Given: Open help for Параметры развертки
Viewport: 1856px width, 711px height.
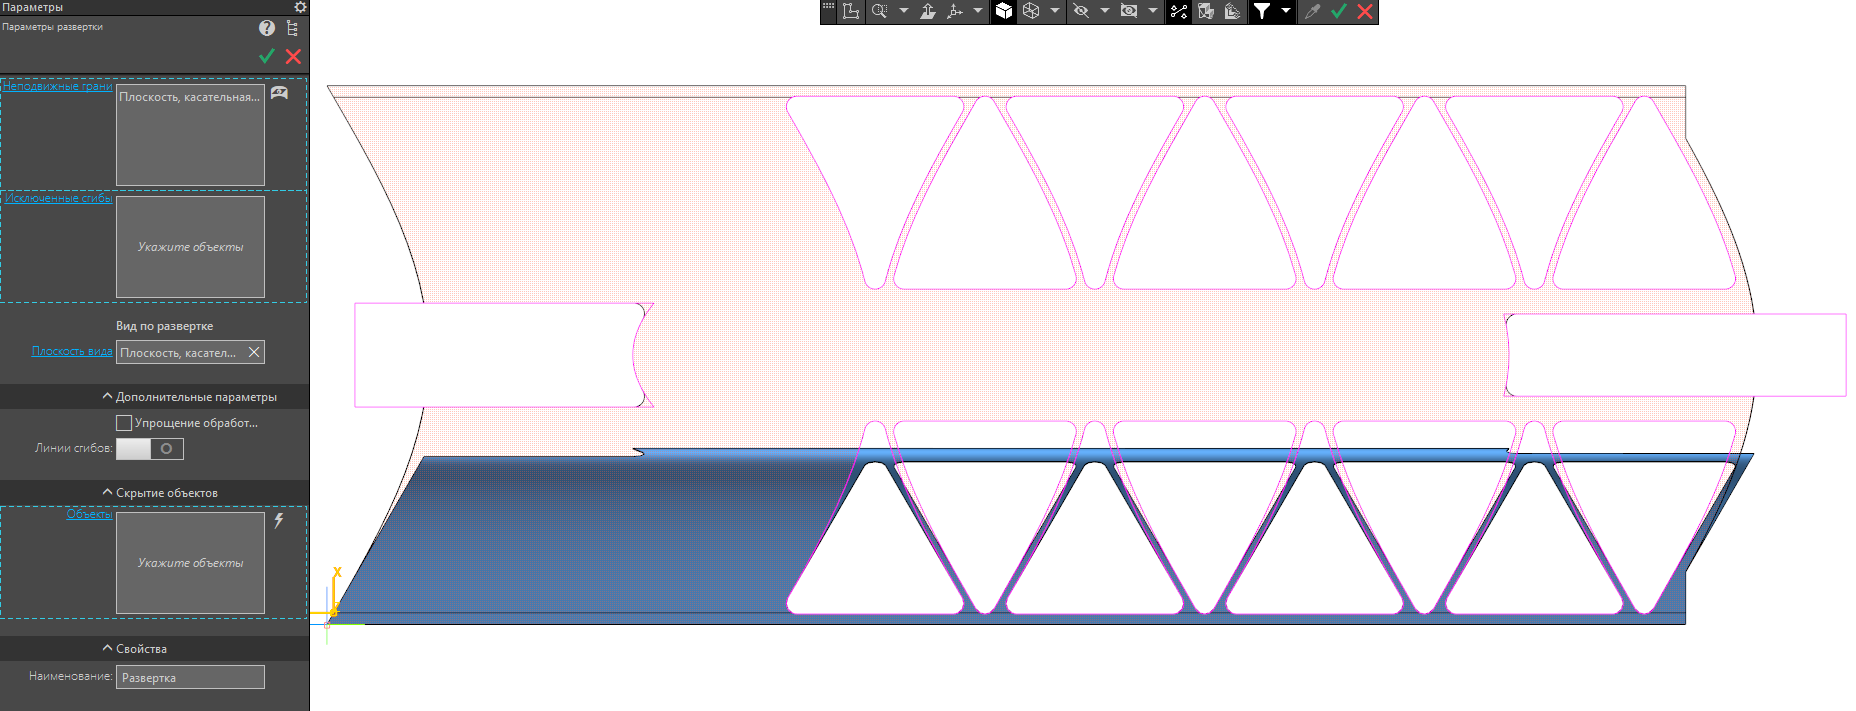Looking at the screenshot, I should 267,28.
